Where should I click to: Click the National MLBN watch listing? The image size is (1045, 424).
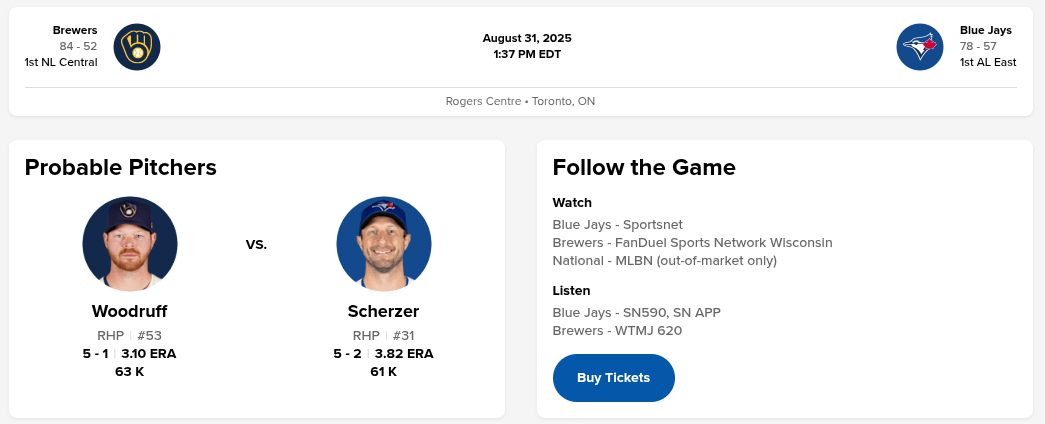664,261
